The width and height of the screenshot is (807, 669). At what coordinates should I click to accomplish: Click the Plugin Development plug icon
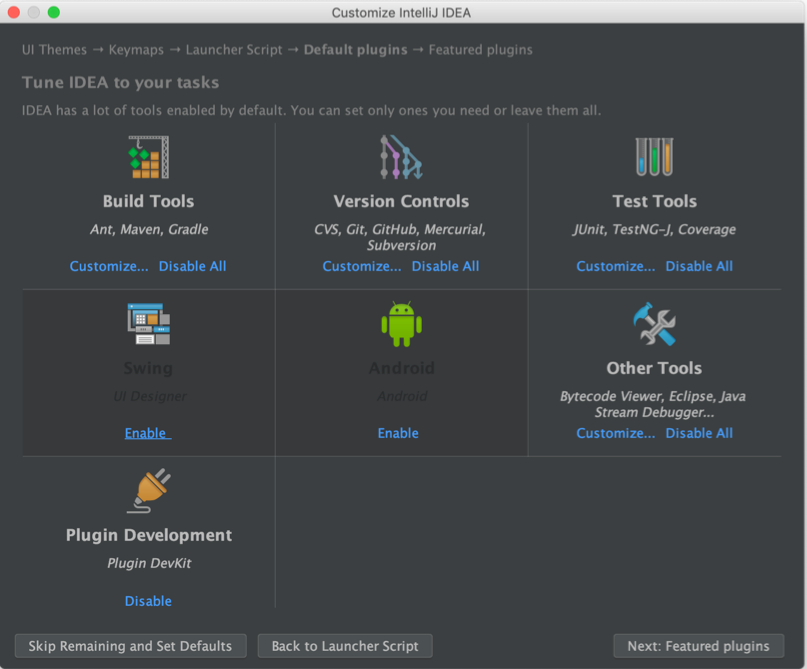(149, 490)
